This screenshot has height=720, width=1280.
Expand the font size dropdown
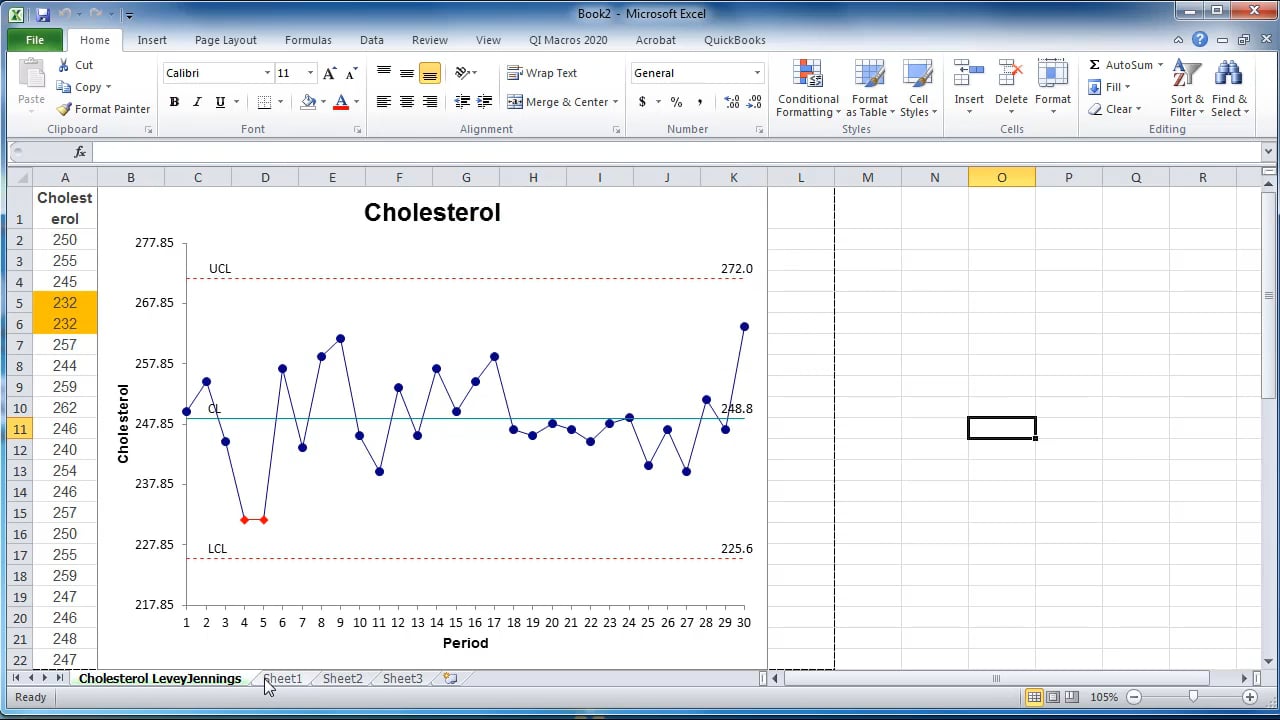click(310, 73)
